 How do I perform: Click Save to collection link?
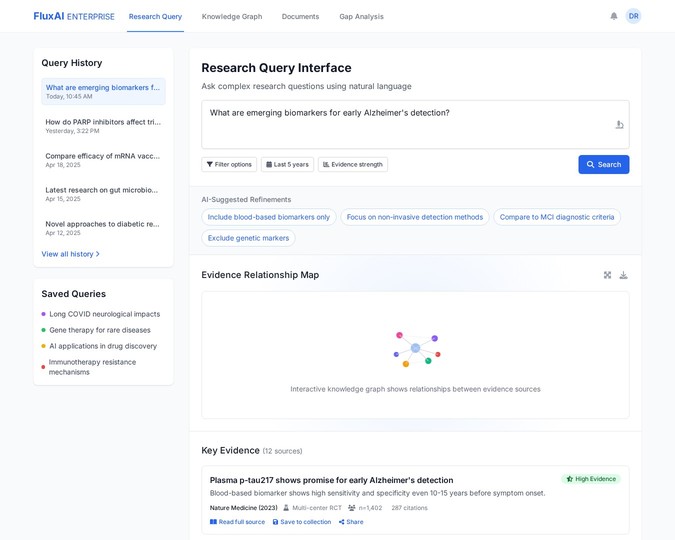[302, 522]
